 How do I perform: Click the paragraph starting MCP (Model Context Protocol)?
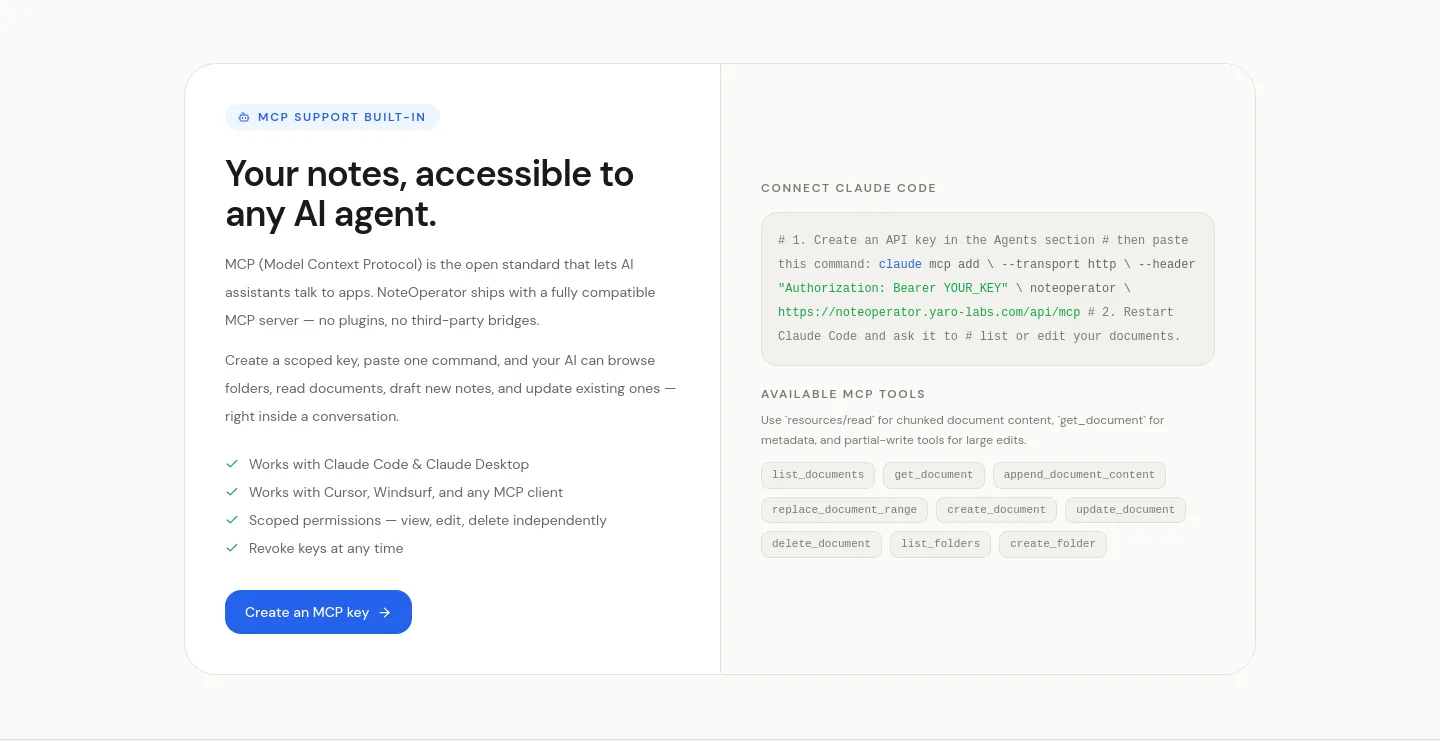point(440,292)
